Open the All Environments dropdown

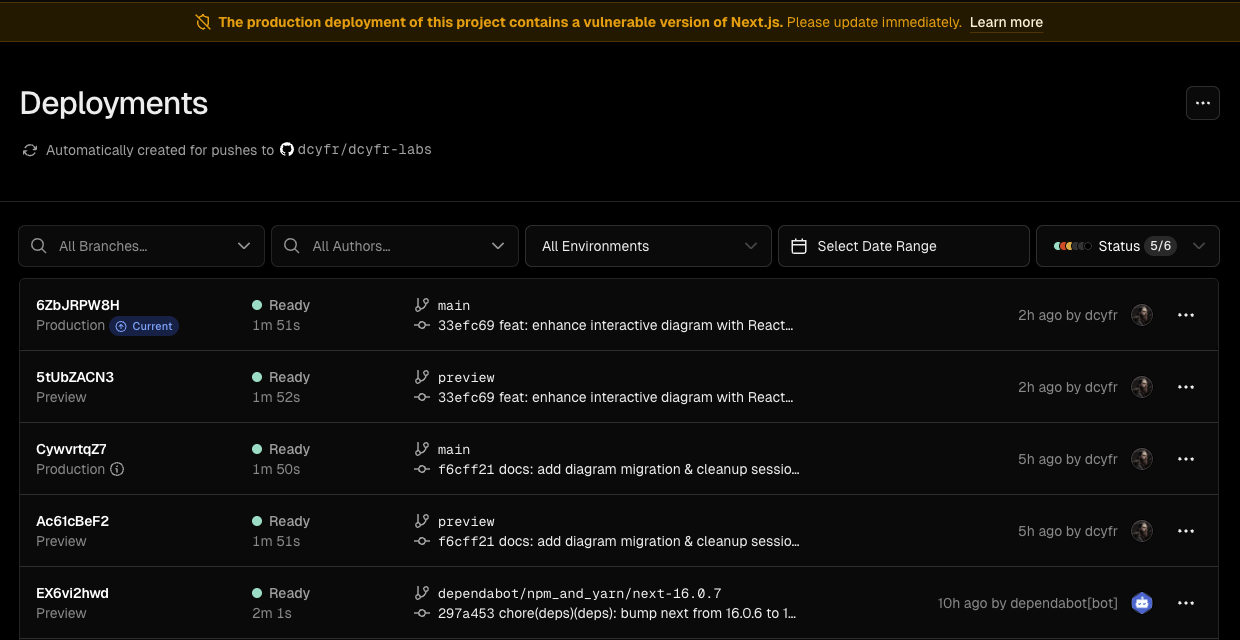[648, 245]
